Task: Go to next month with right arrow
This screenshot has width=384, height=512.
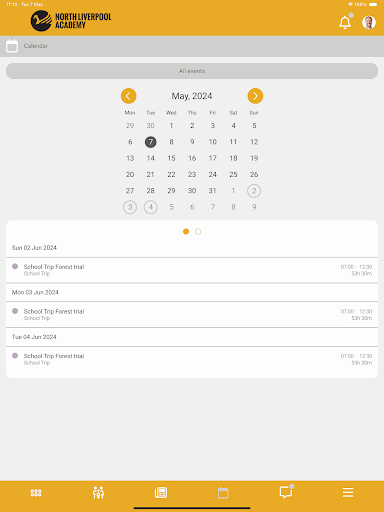Action: (x=255, y=96)
